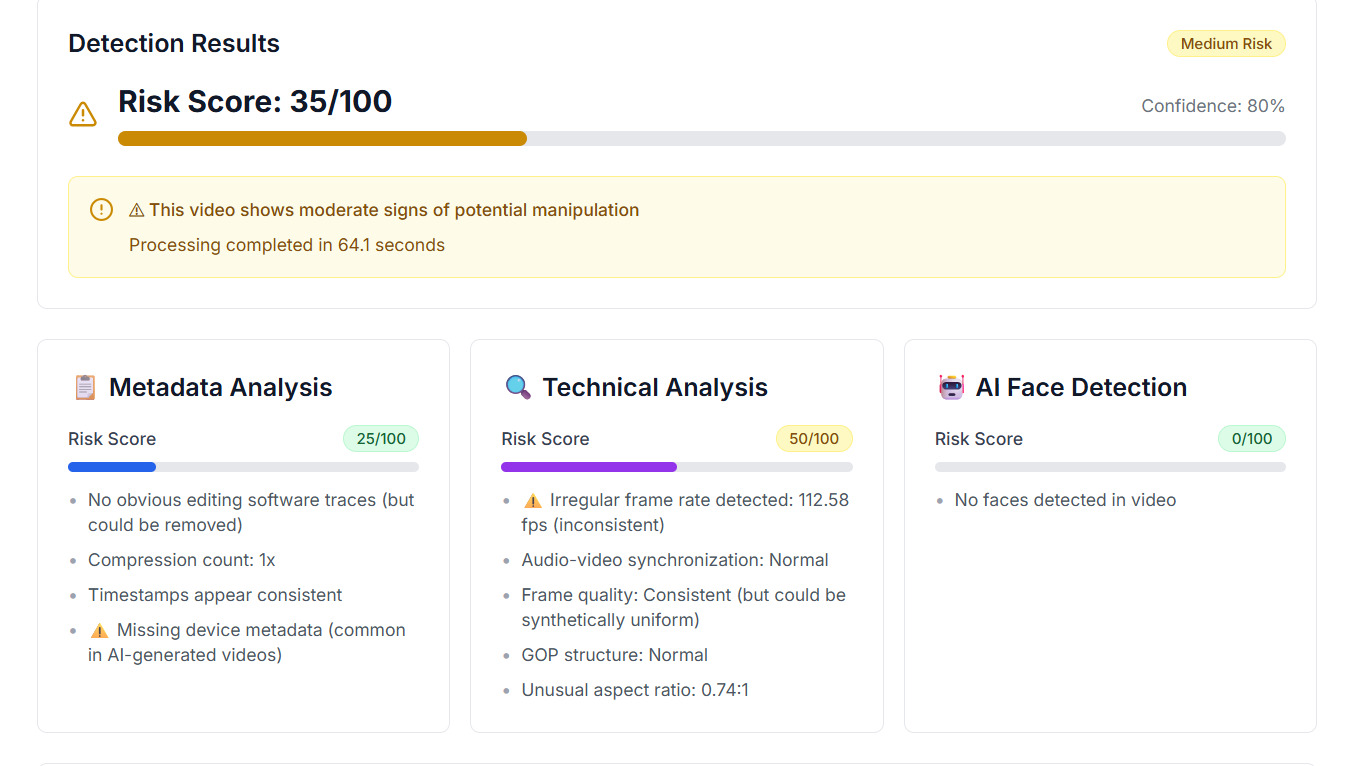Click warning icon beside Irregular frame rate
Image resolution: width=1356 pixels, height=766 pixels.
tap(532, 500)
